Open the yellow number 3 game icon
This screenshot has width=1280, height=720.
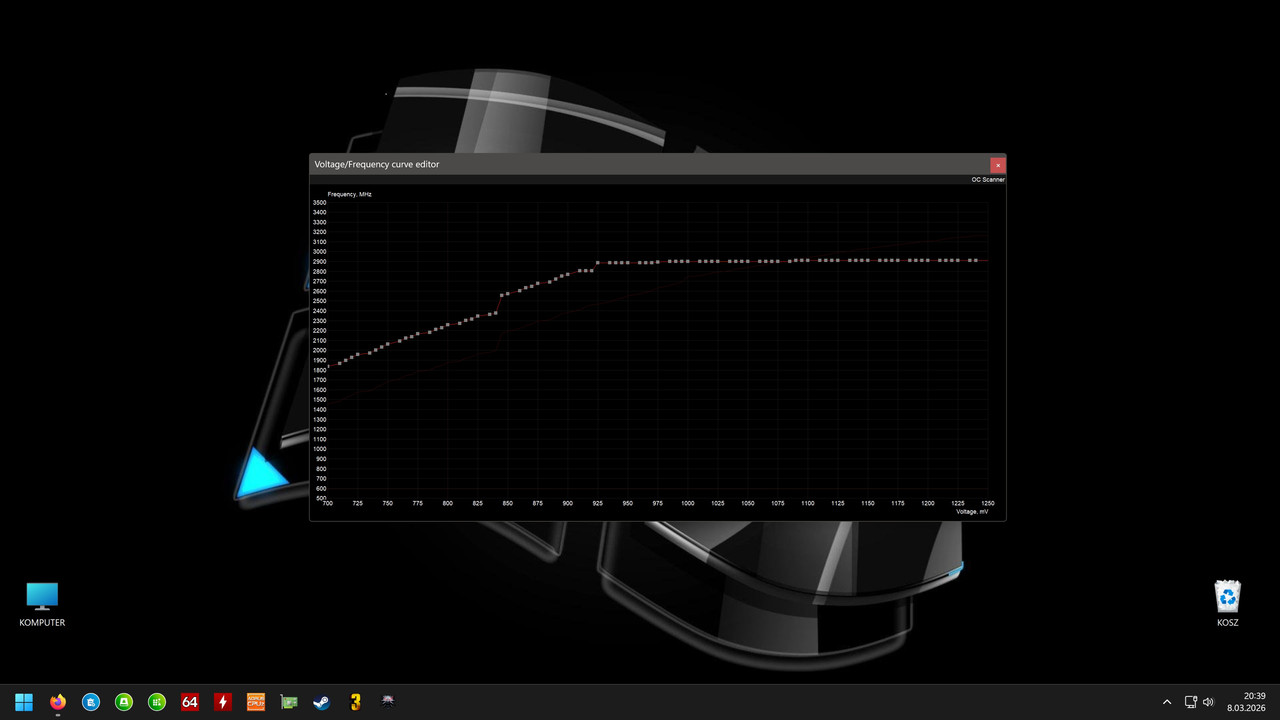click(x=354, y=702)
